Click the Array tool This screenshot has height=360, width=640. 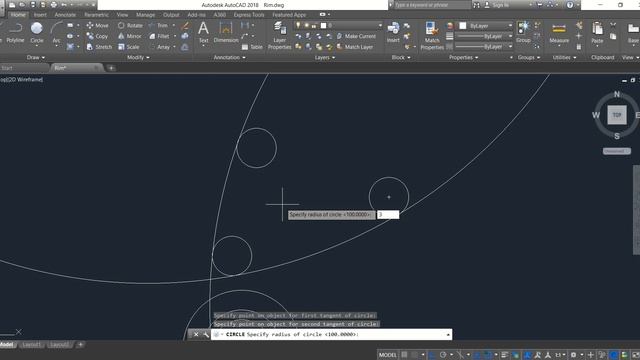[160, 47]
